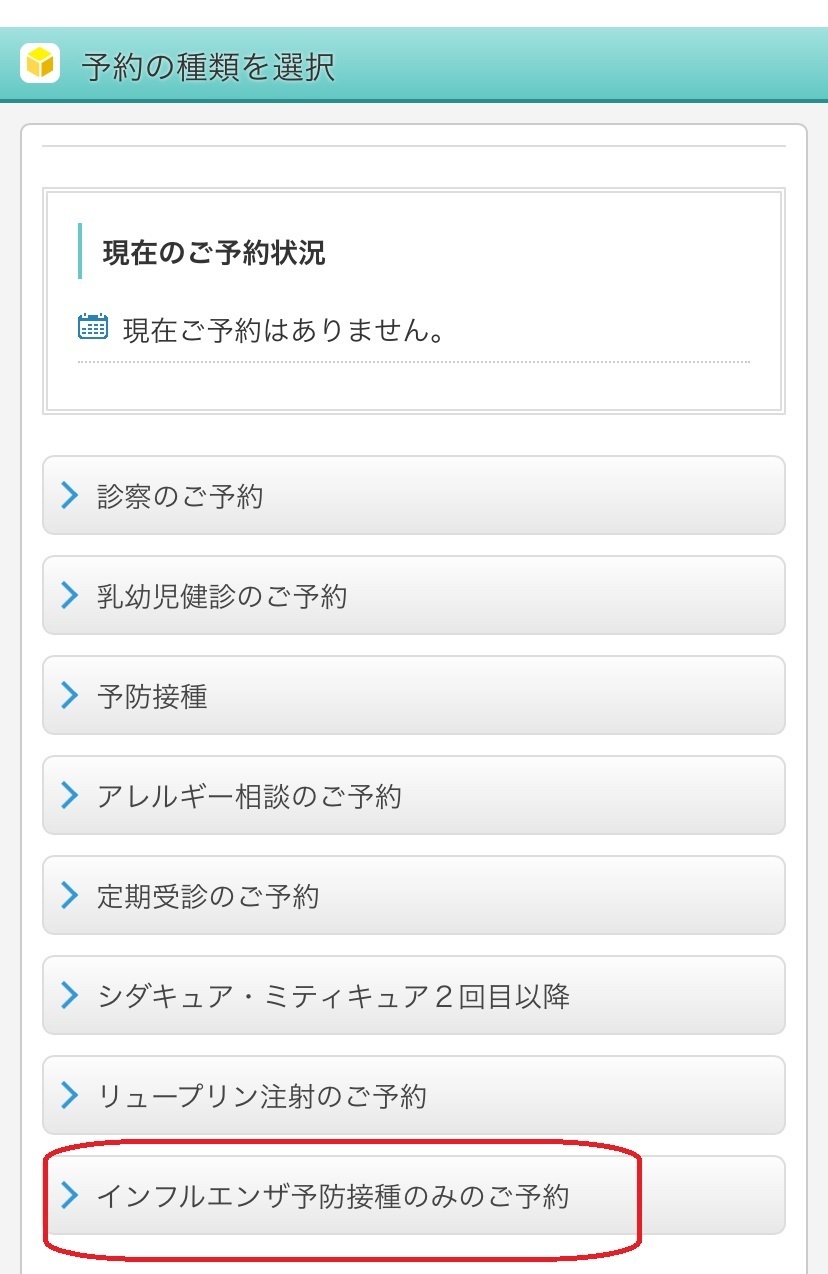The width and height of the screenshot is (828, 1274).
Task: Click the 現在のご予約状況 heading
Action: coord(214,252)
